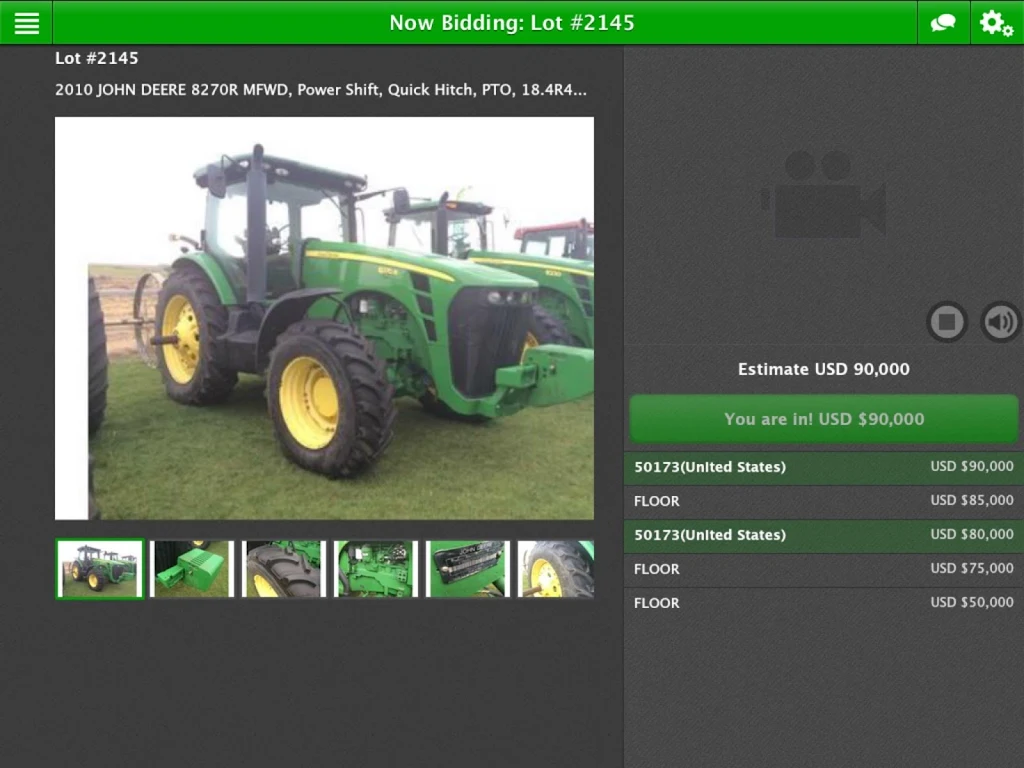Select the tire close-up thumbnail
The image size is (1024, 768).
(x=283, y=568)
